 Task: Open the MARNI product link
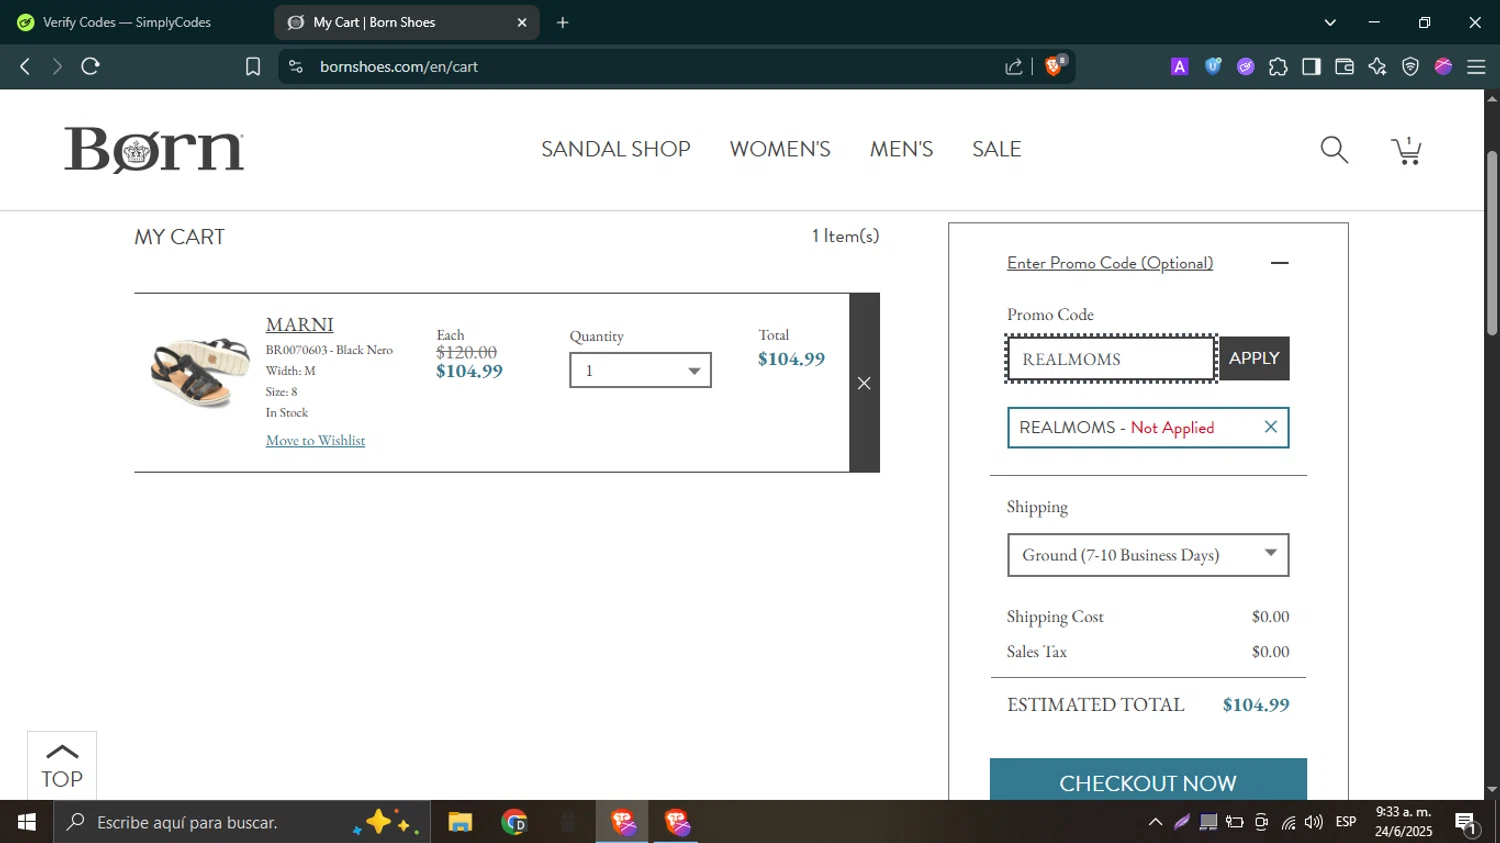[299, 325]
